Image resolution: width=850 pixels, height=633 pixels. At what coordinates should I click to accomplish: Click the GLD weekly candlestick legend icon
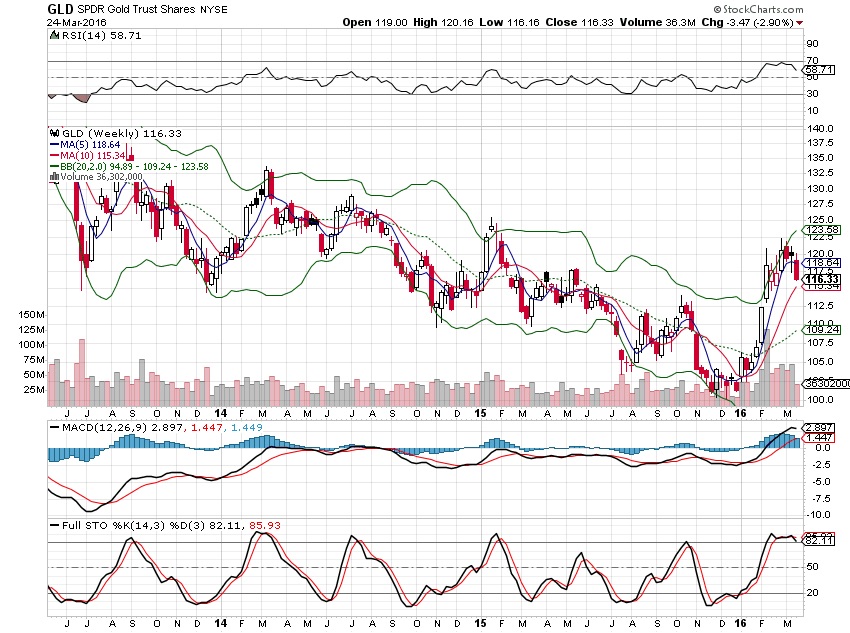53,132
